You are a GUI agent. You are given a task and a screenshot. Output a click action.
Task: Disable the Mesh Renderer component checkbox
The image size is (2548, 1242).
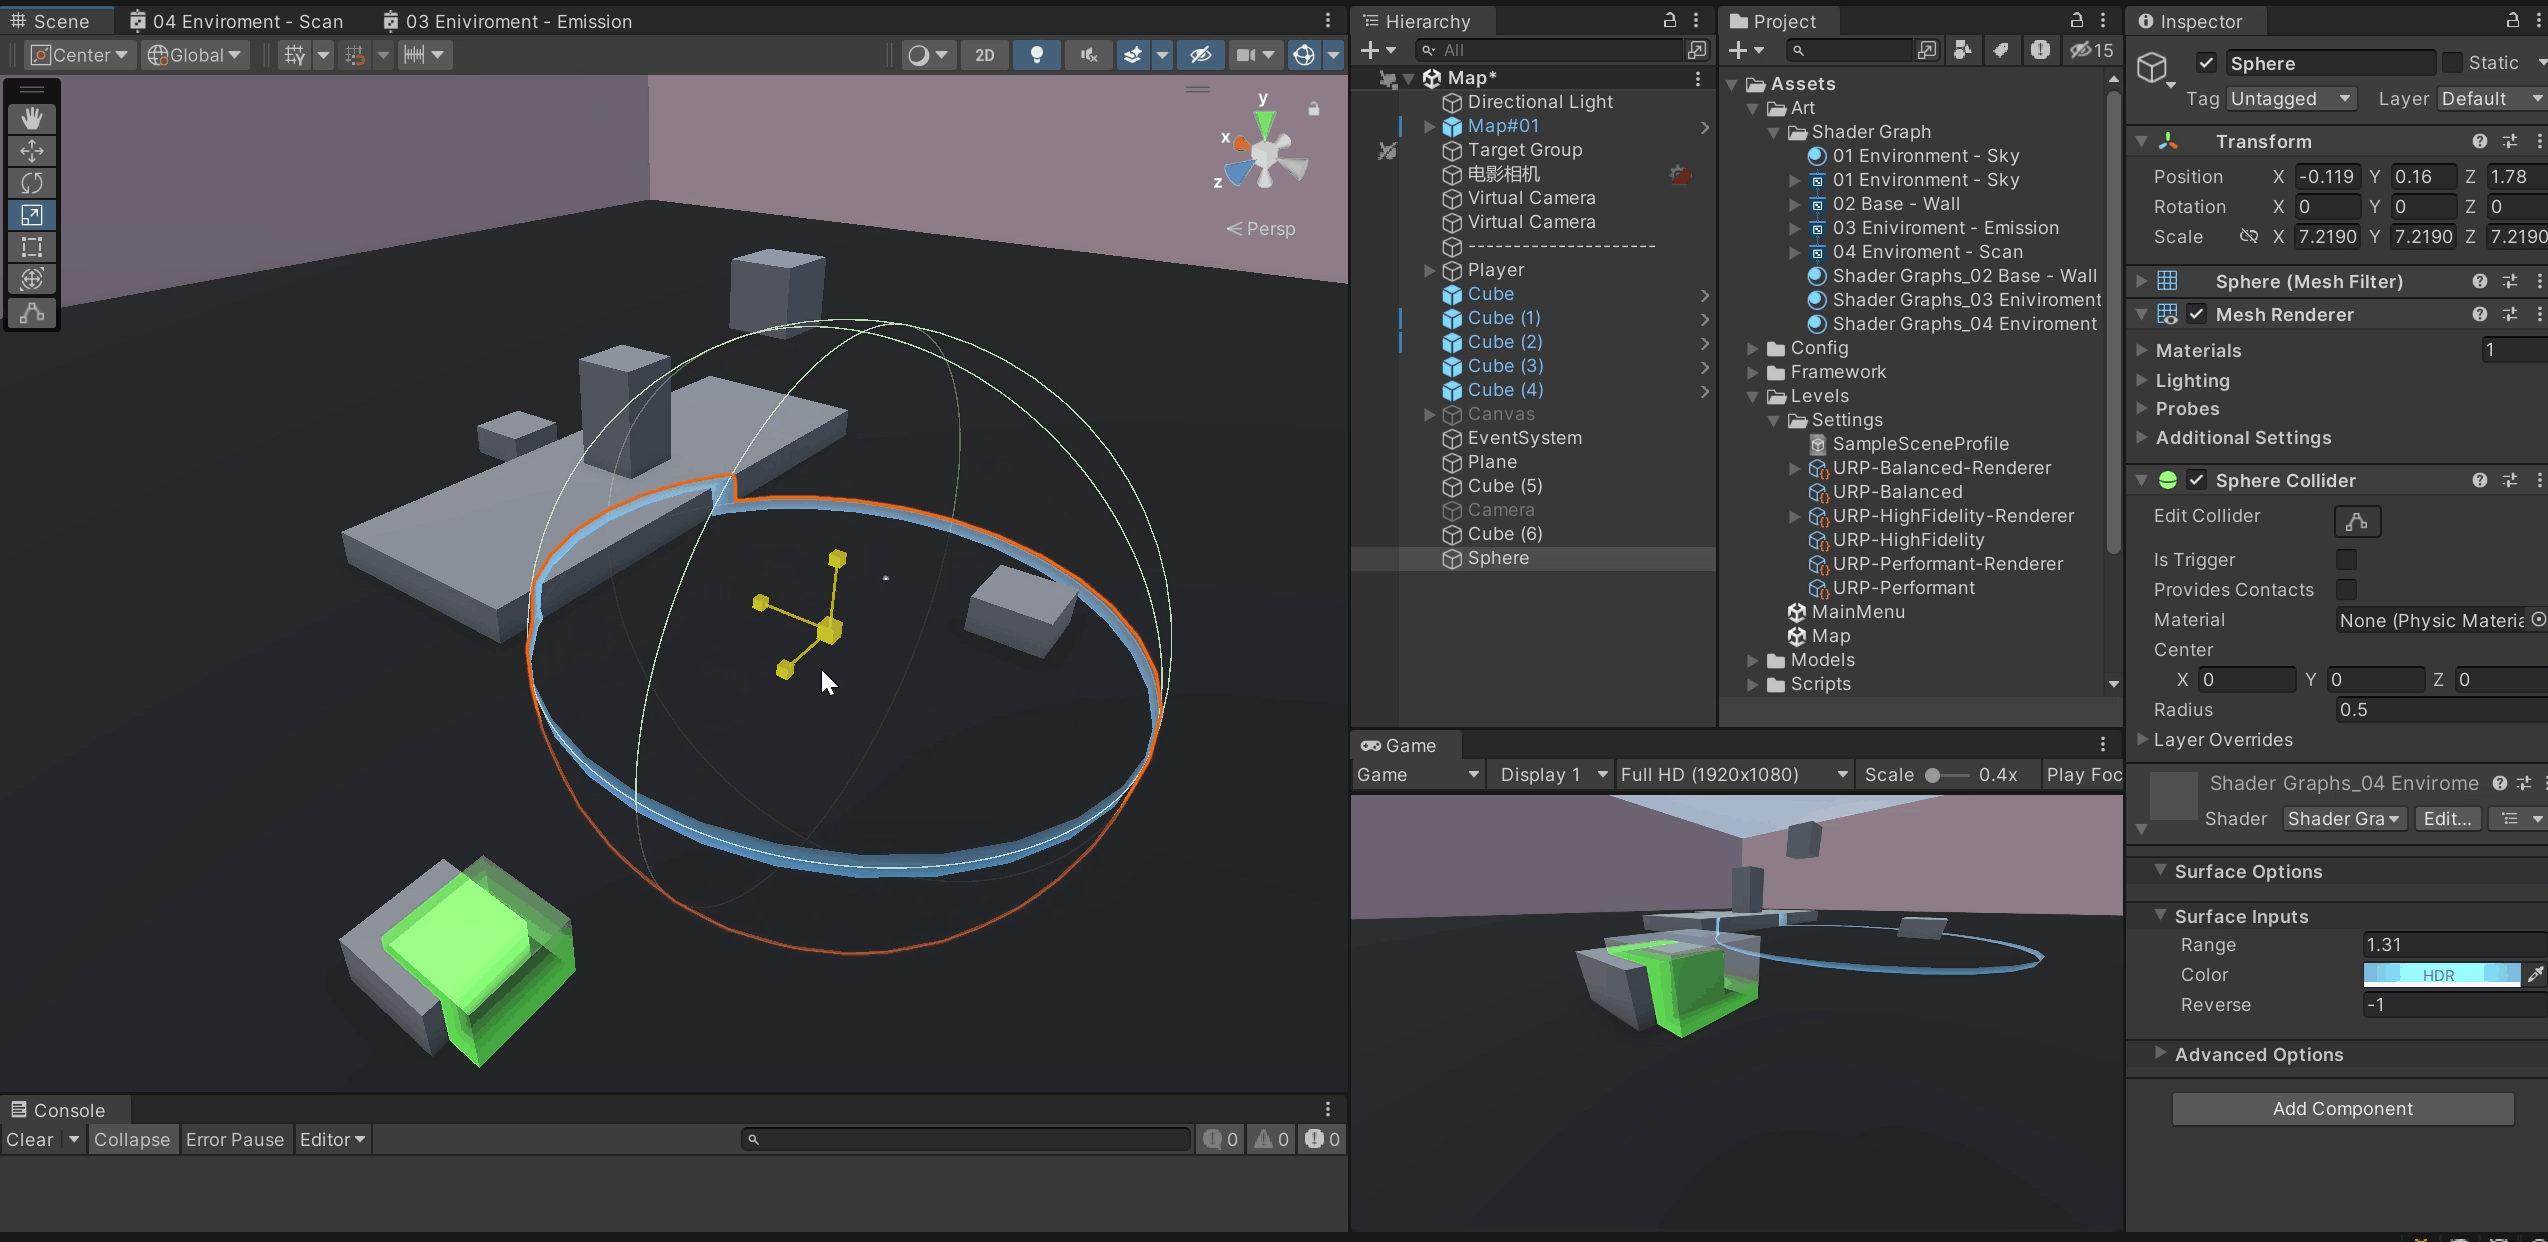[2196, 314]
